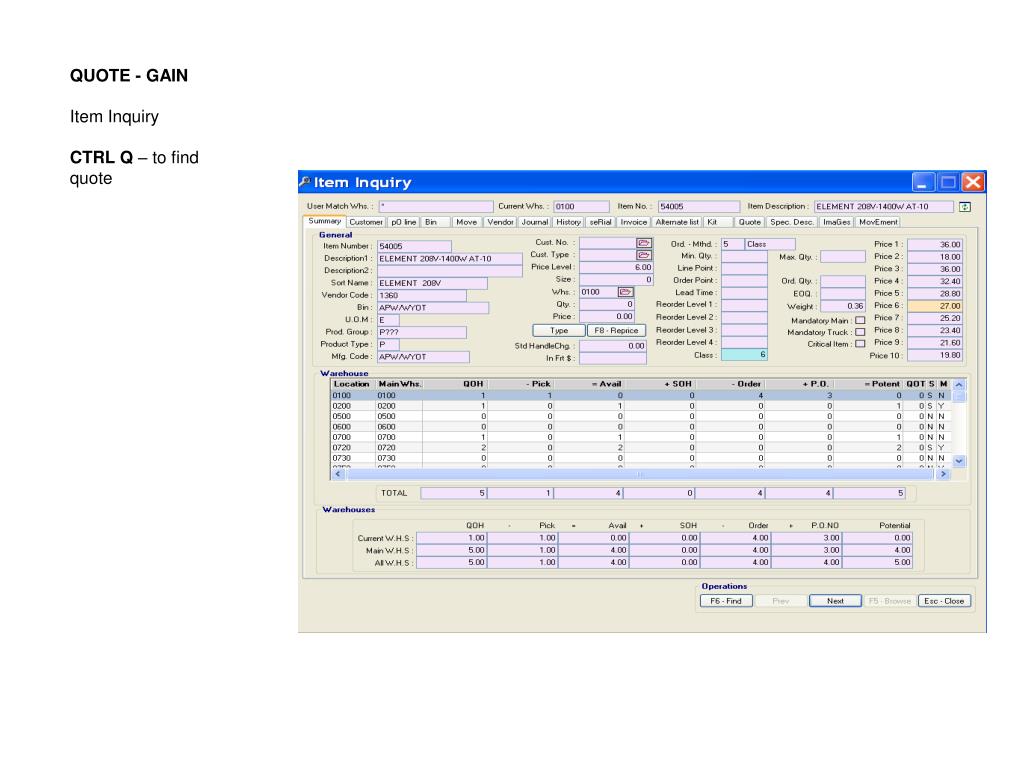Screen dimensions: 1024x768
Task: Click the Type button
Action: click(x=558, y=330)
